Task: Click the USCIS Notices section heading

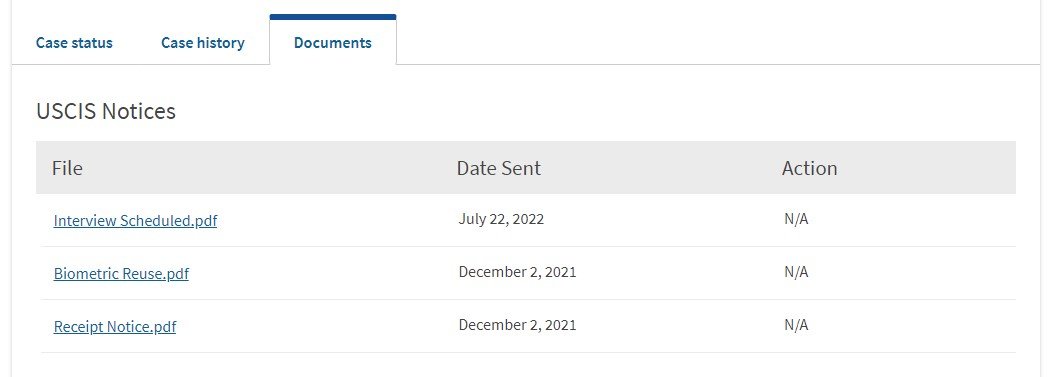Action: (106, 111)
